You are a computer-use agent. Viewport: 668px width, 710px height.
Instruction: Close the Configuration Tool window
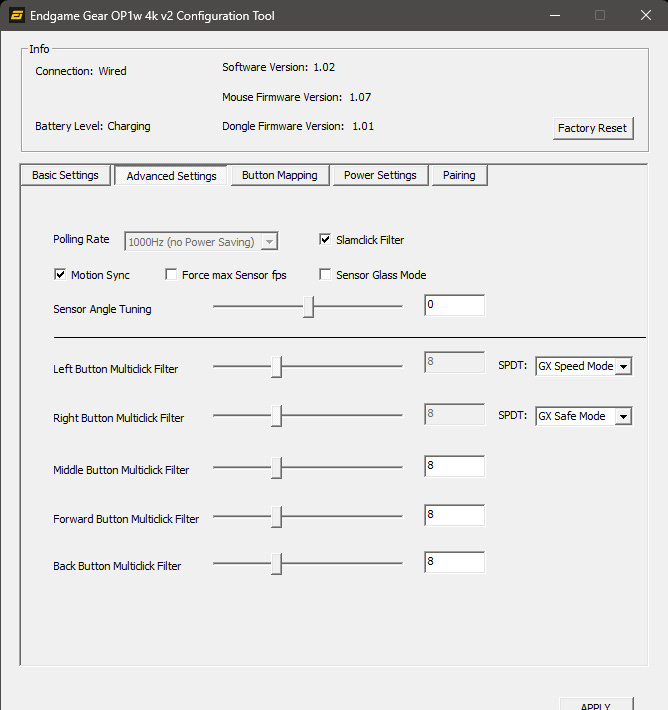coord(646,16)
